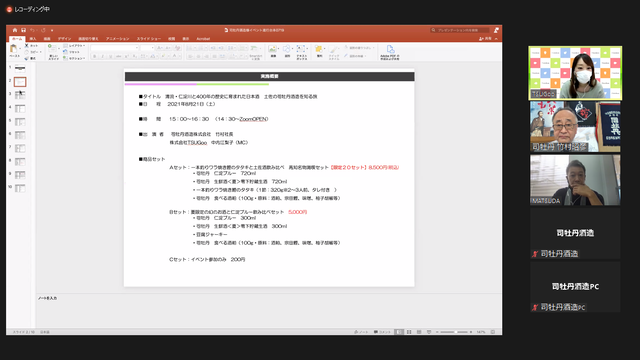Select slide 1 thumbnail
640x360 pixels.
20,68
